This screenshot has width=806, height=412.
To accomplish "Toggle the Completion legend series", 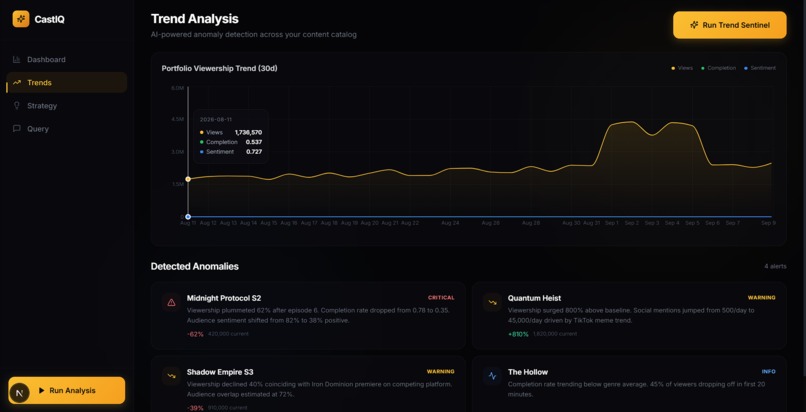I will pos(718,68).
